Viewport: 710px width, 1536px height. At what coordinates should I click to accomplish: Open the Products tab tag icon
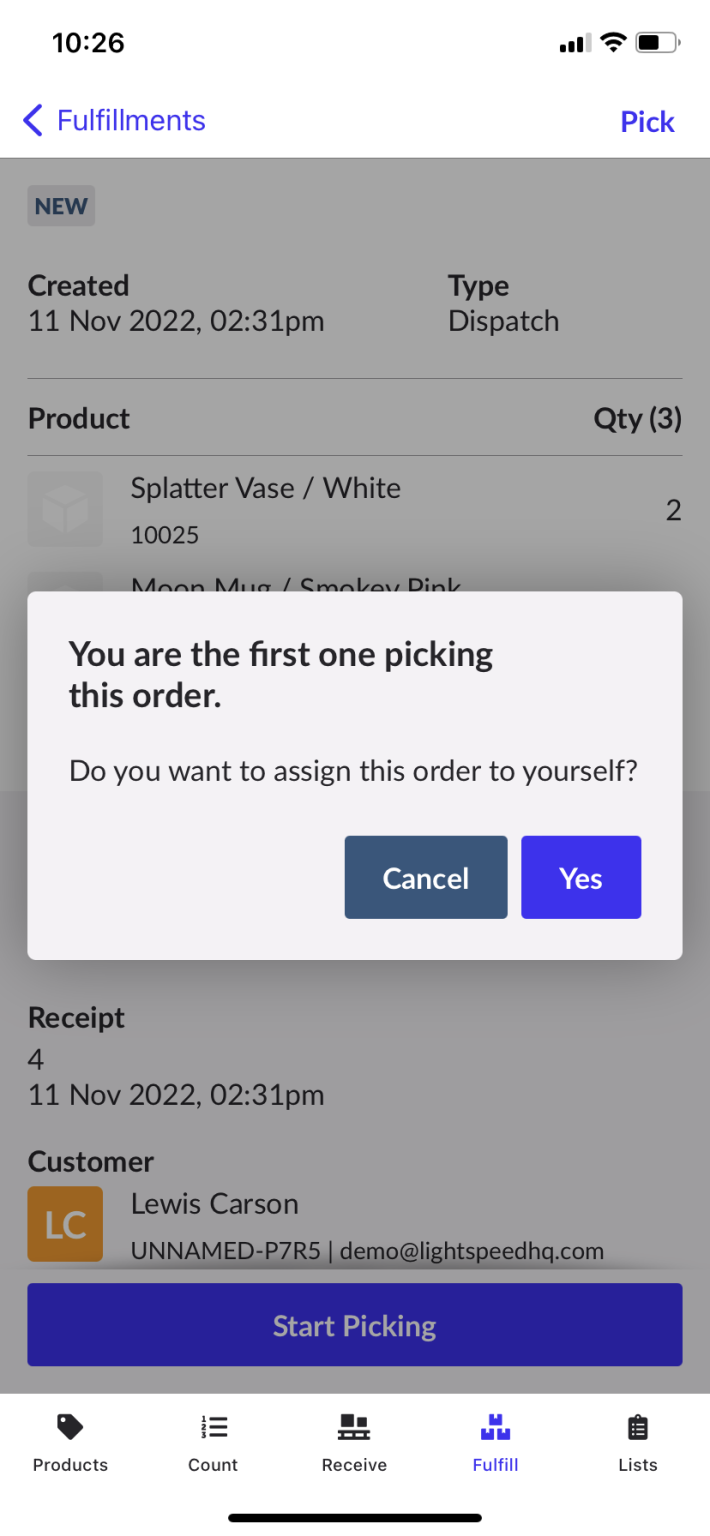pos(70,1427)
